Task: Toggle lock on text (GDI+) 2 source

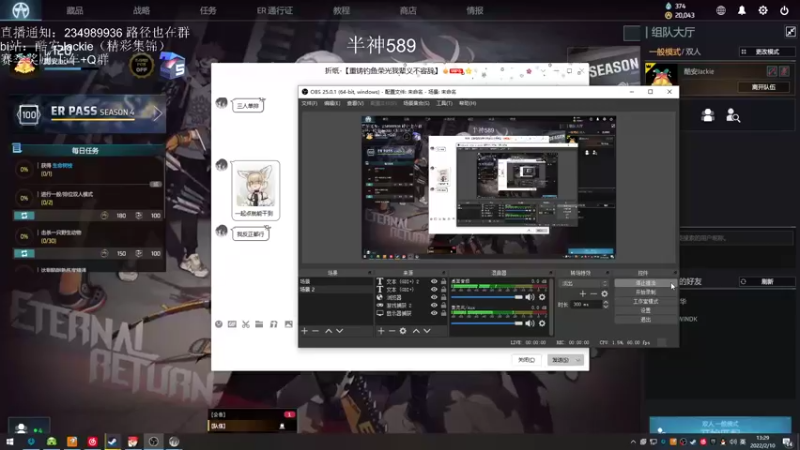Action: pos(443,281)
